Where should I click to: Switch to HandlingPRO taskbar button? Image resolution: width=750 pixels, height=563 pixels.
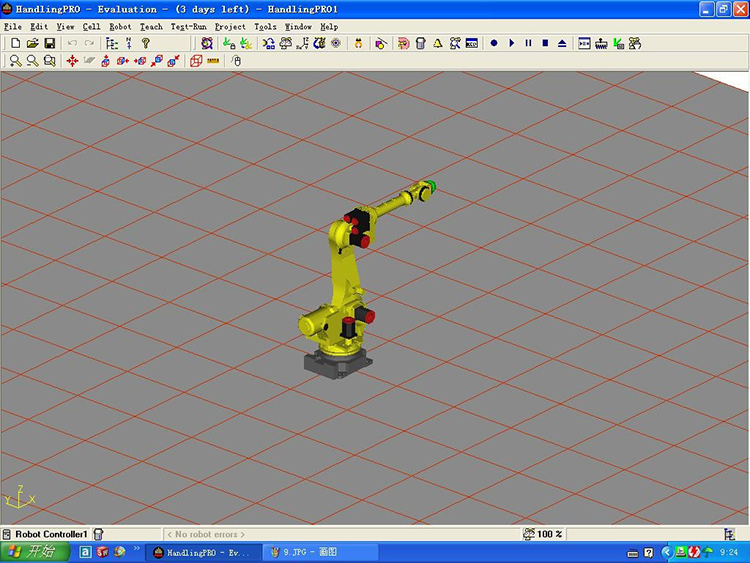click(x=202, y=552)
